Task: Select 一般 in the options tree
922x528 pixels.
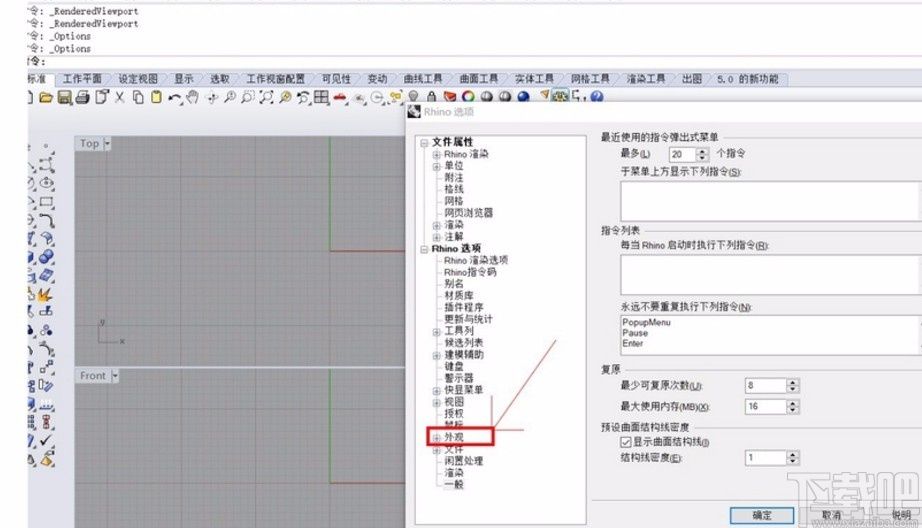Action: (x=454, y=484)
